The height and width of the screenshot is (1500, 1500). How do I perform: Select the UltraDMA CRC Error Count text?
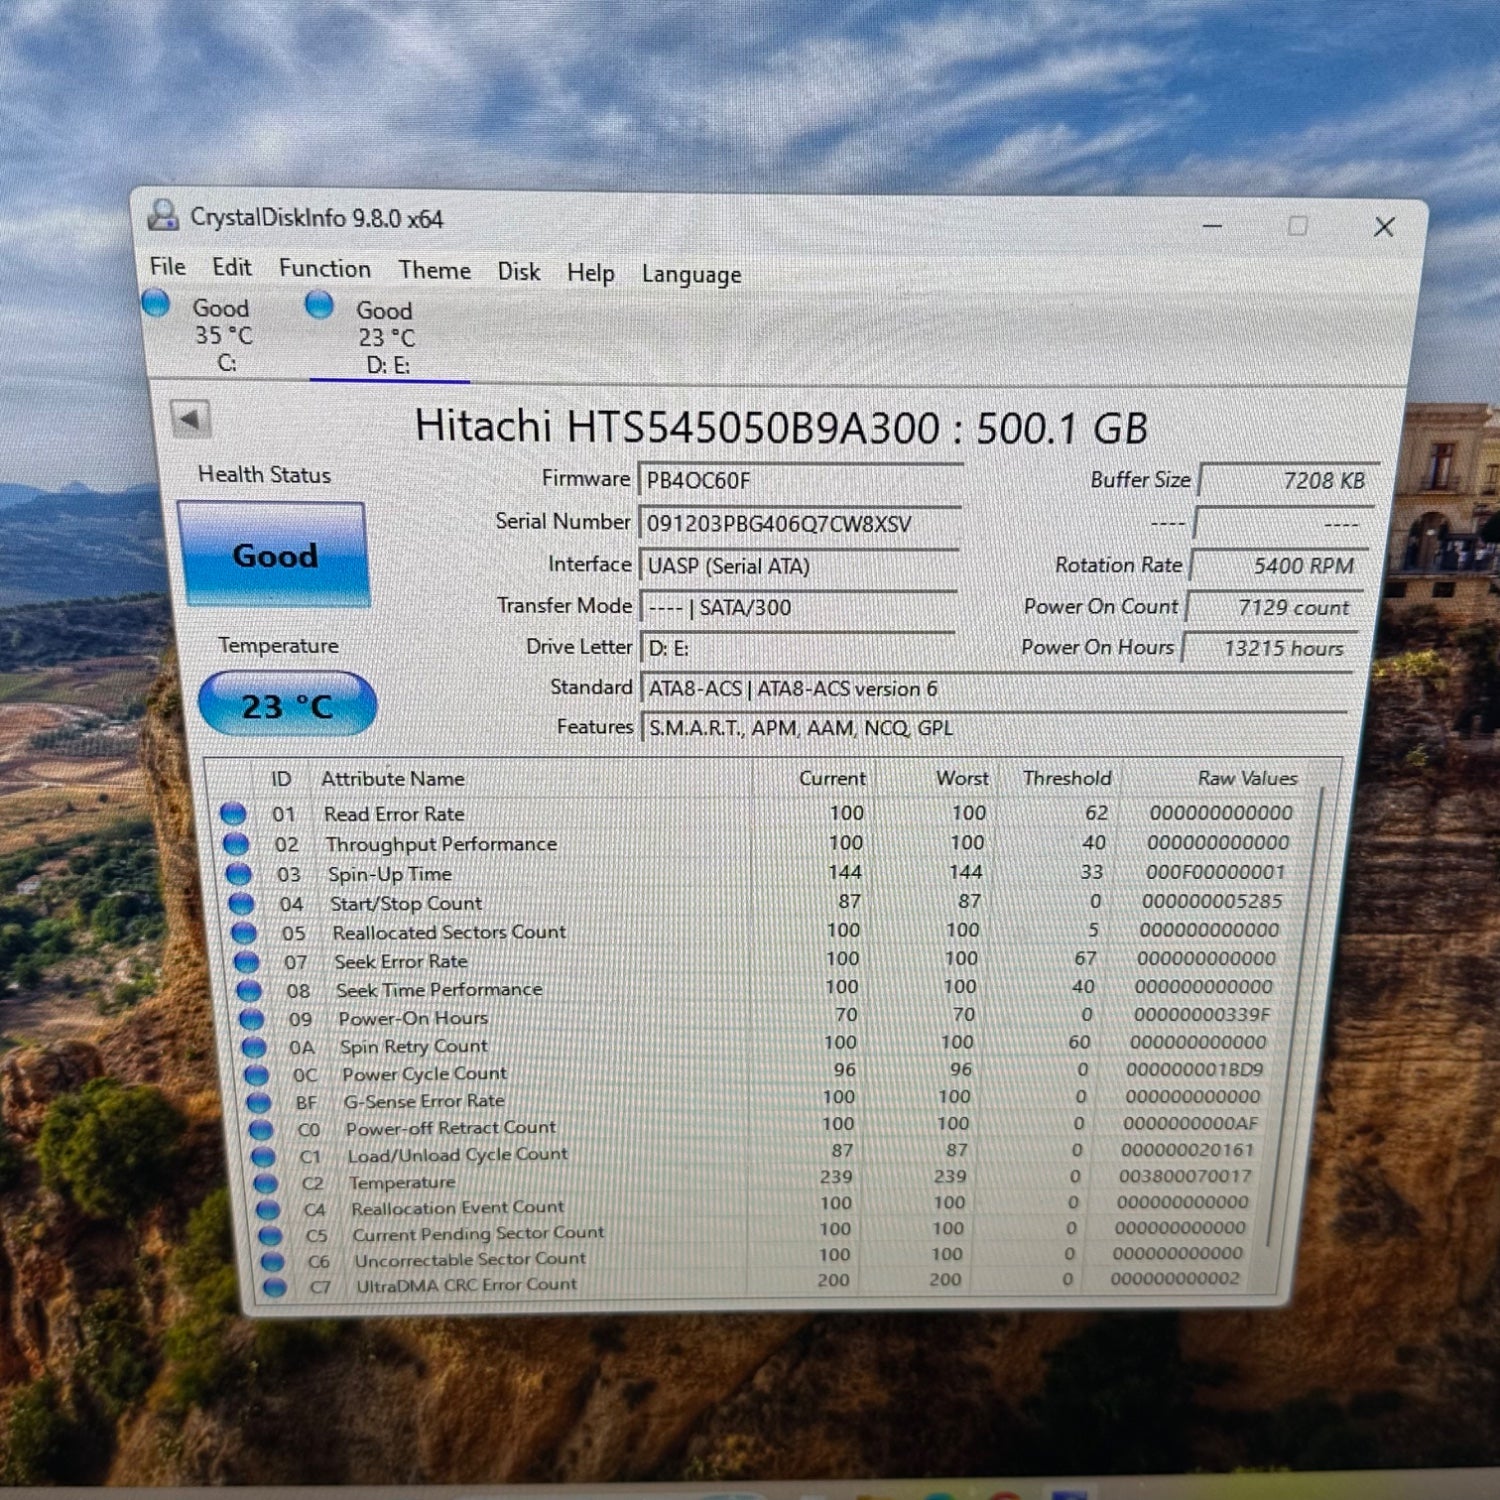[x=466, y=1284]
